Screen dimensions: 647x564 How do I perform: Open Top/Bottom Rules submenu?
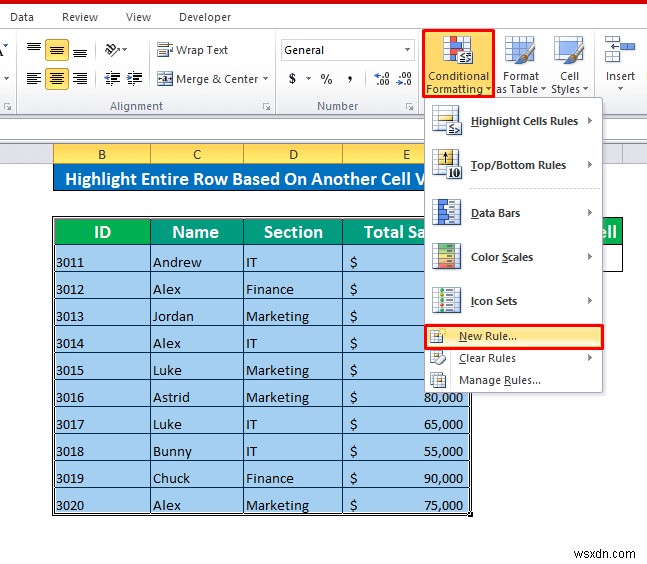coord(513,165)
